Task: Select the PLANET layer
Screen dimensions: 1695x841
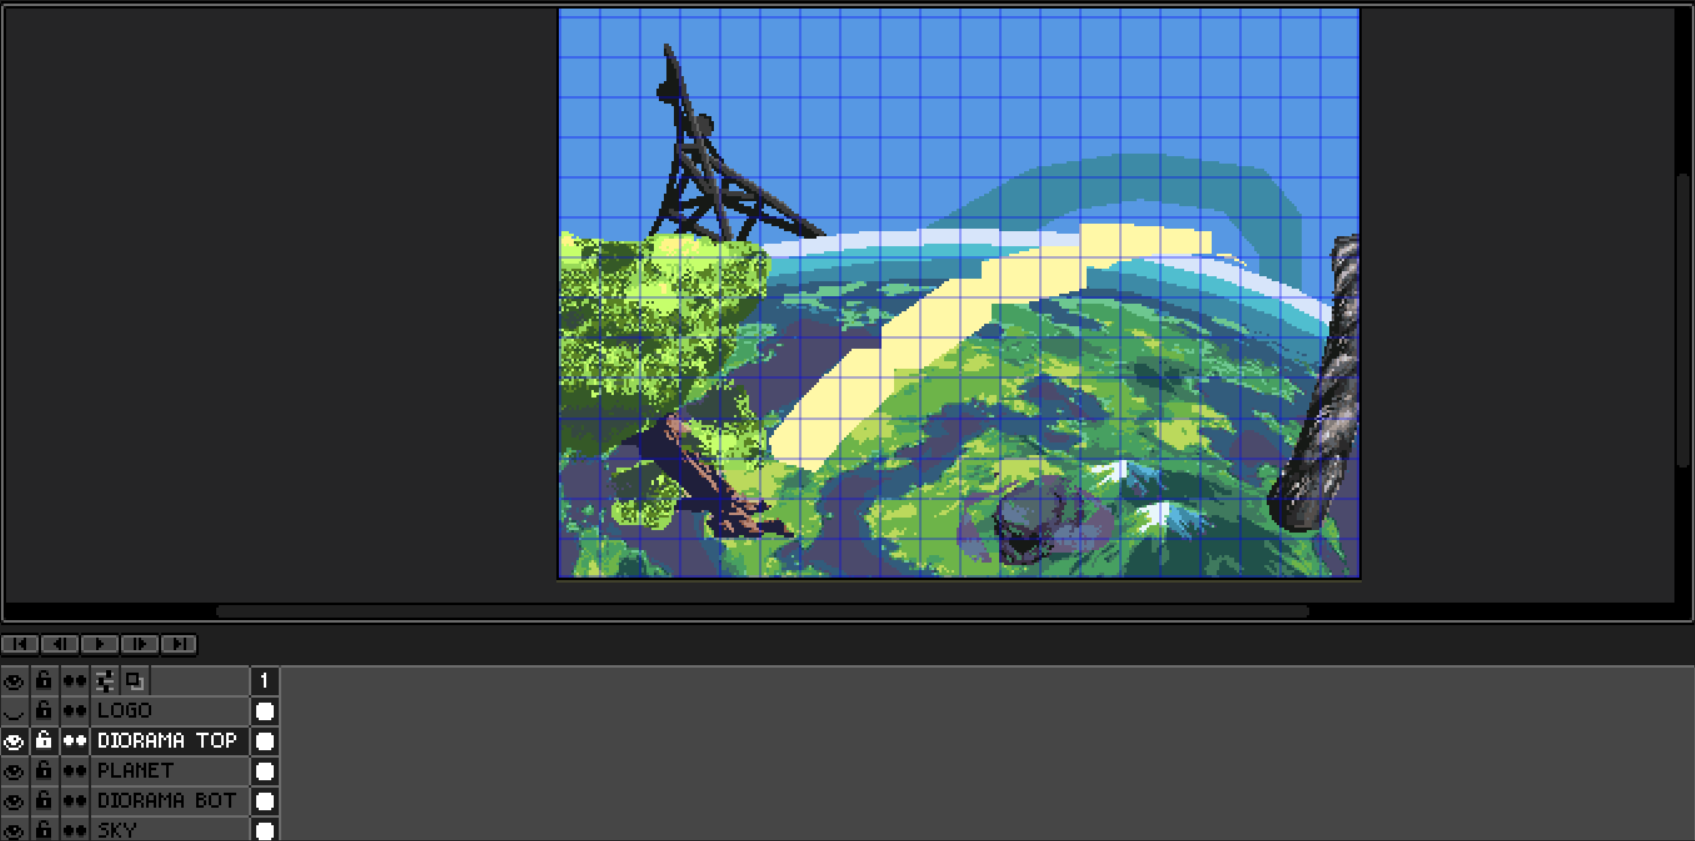Action: pyautogui.click(x=170, y=771)
